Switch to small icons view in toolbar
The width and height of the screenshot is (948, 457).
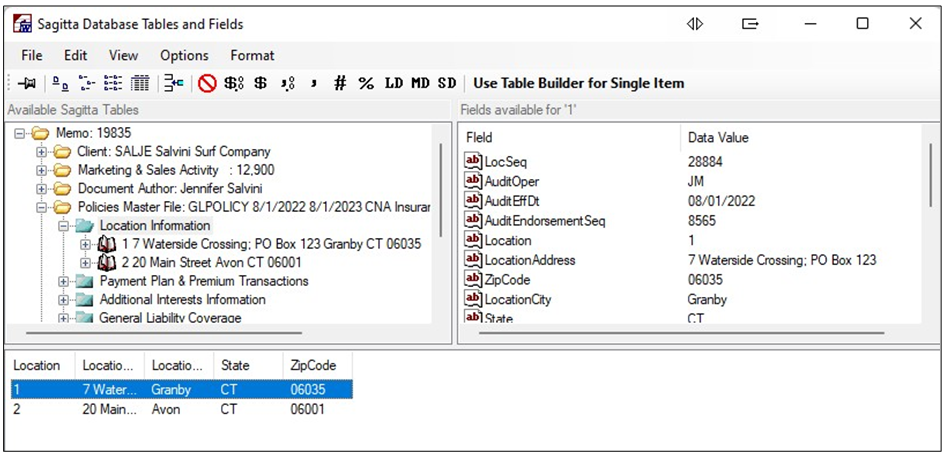[86, 84]
